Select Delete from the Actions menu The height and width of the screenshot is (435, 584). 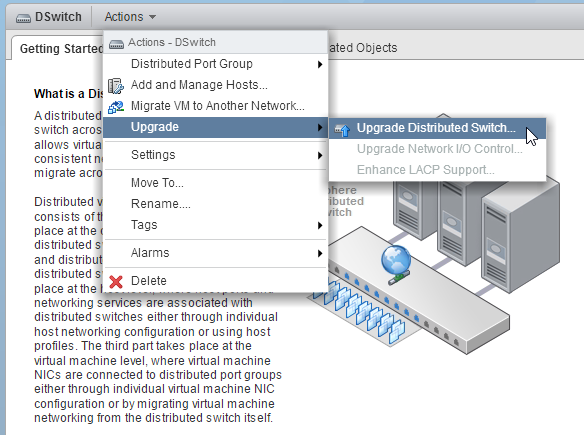click(215, 281)
